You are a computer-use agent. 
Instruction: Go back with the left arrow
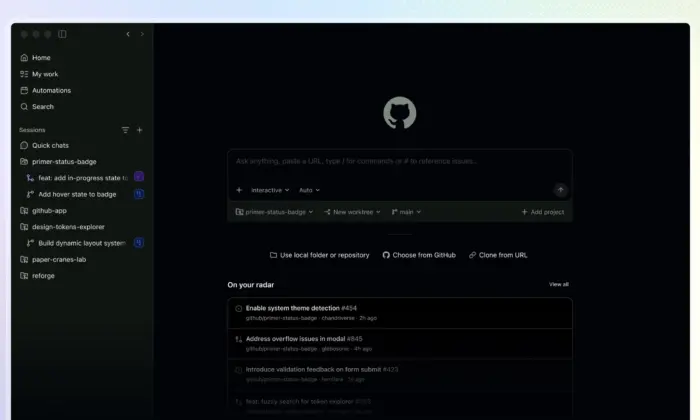click(x=128, y=34)
